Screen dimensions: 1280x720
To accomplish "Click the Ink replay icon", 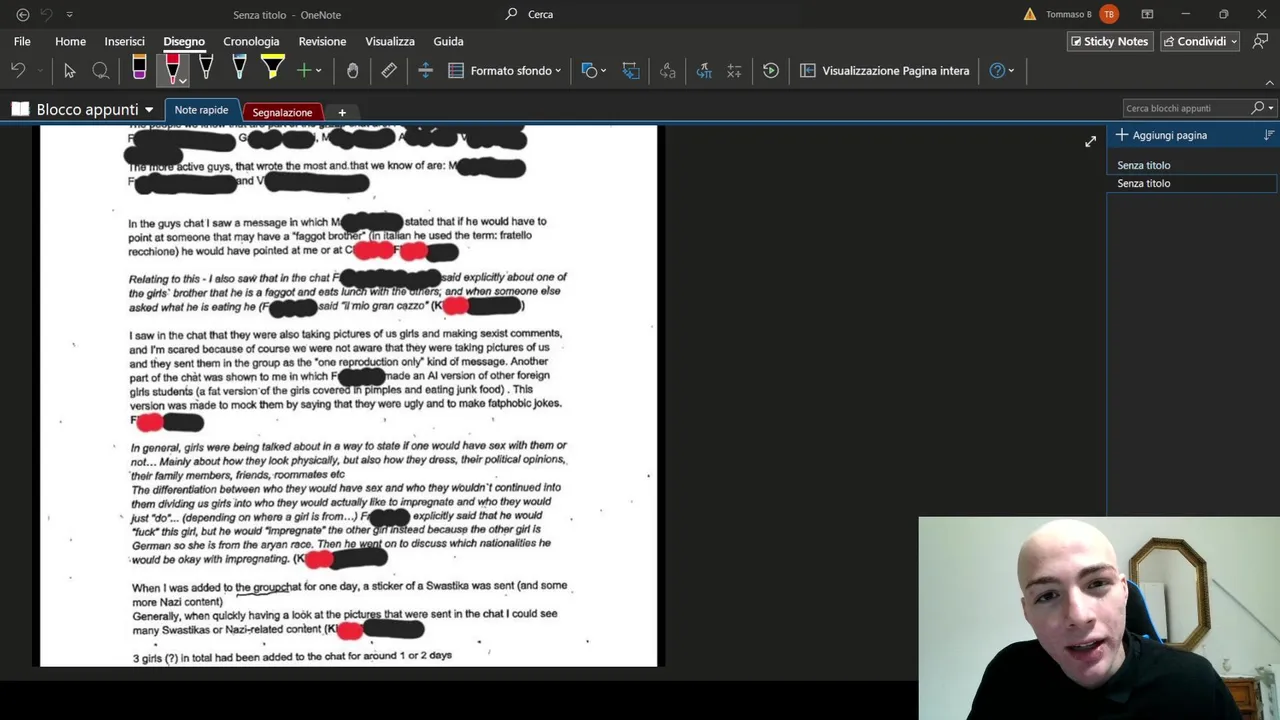I will tap(771, 70).
